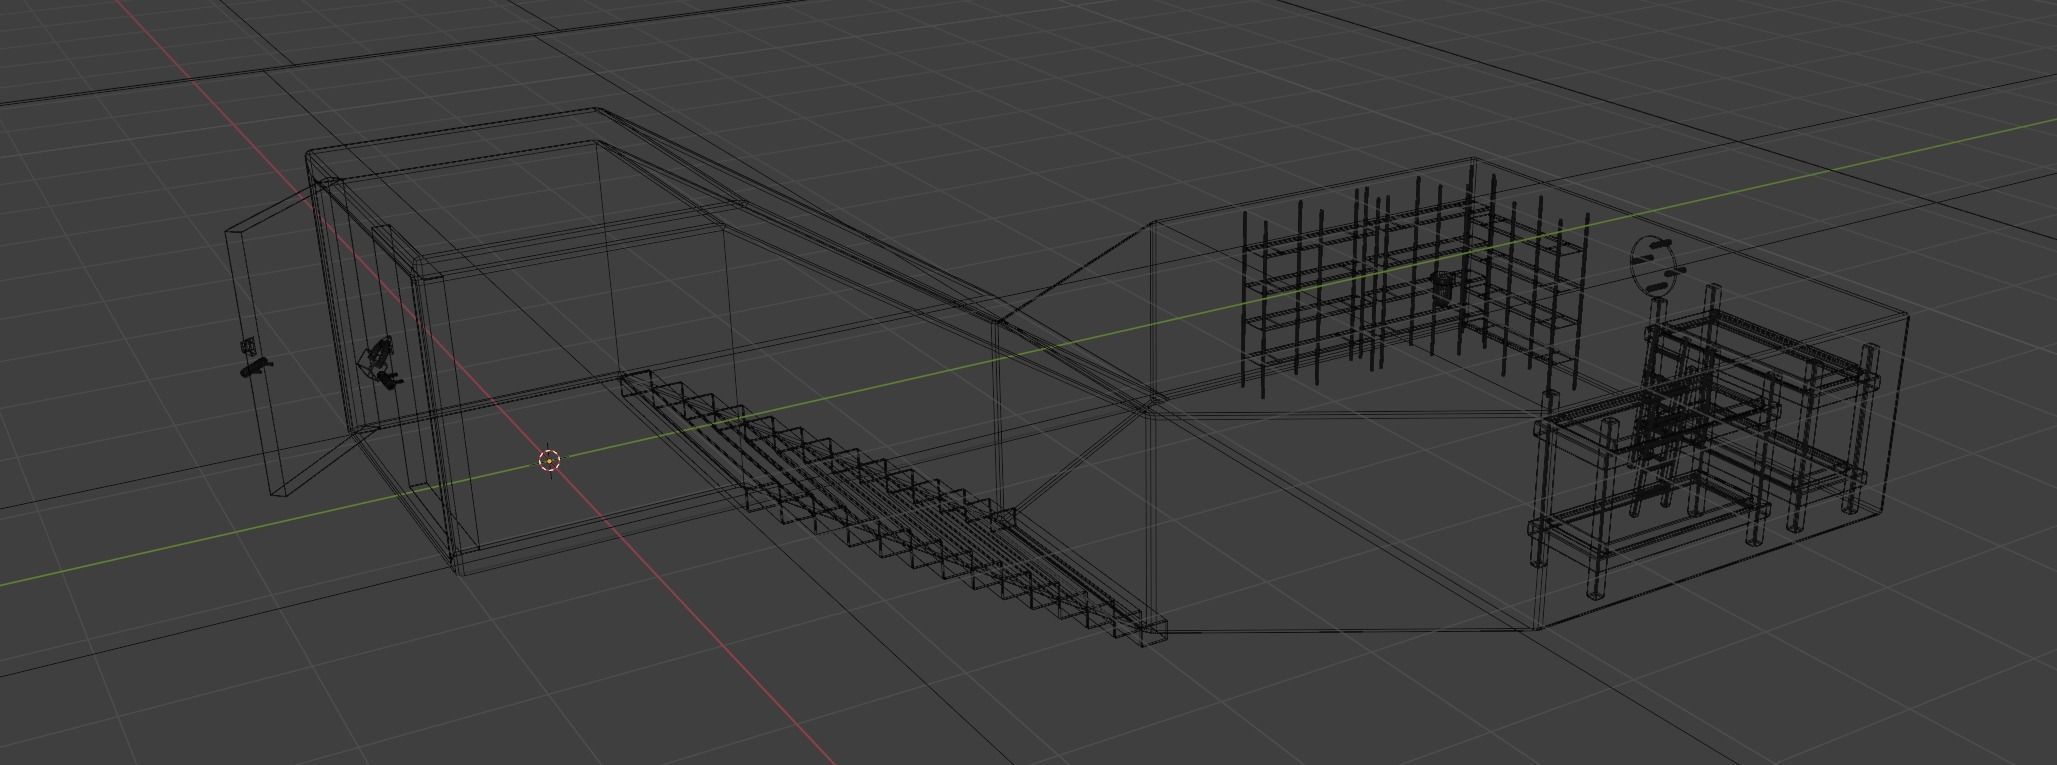Select the small lock plate above the door handle

click(x=248, y=346)
